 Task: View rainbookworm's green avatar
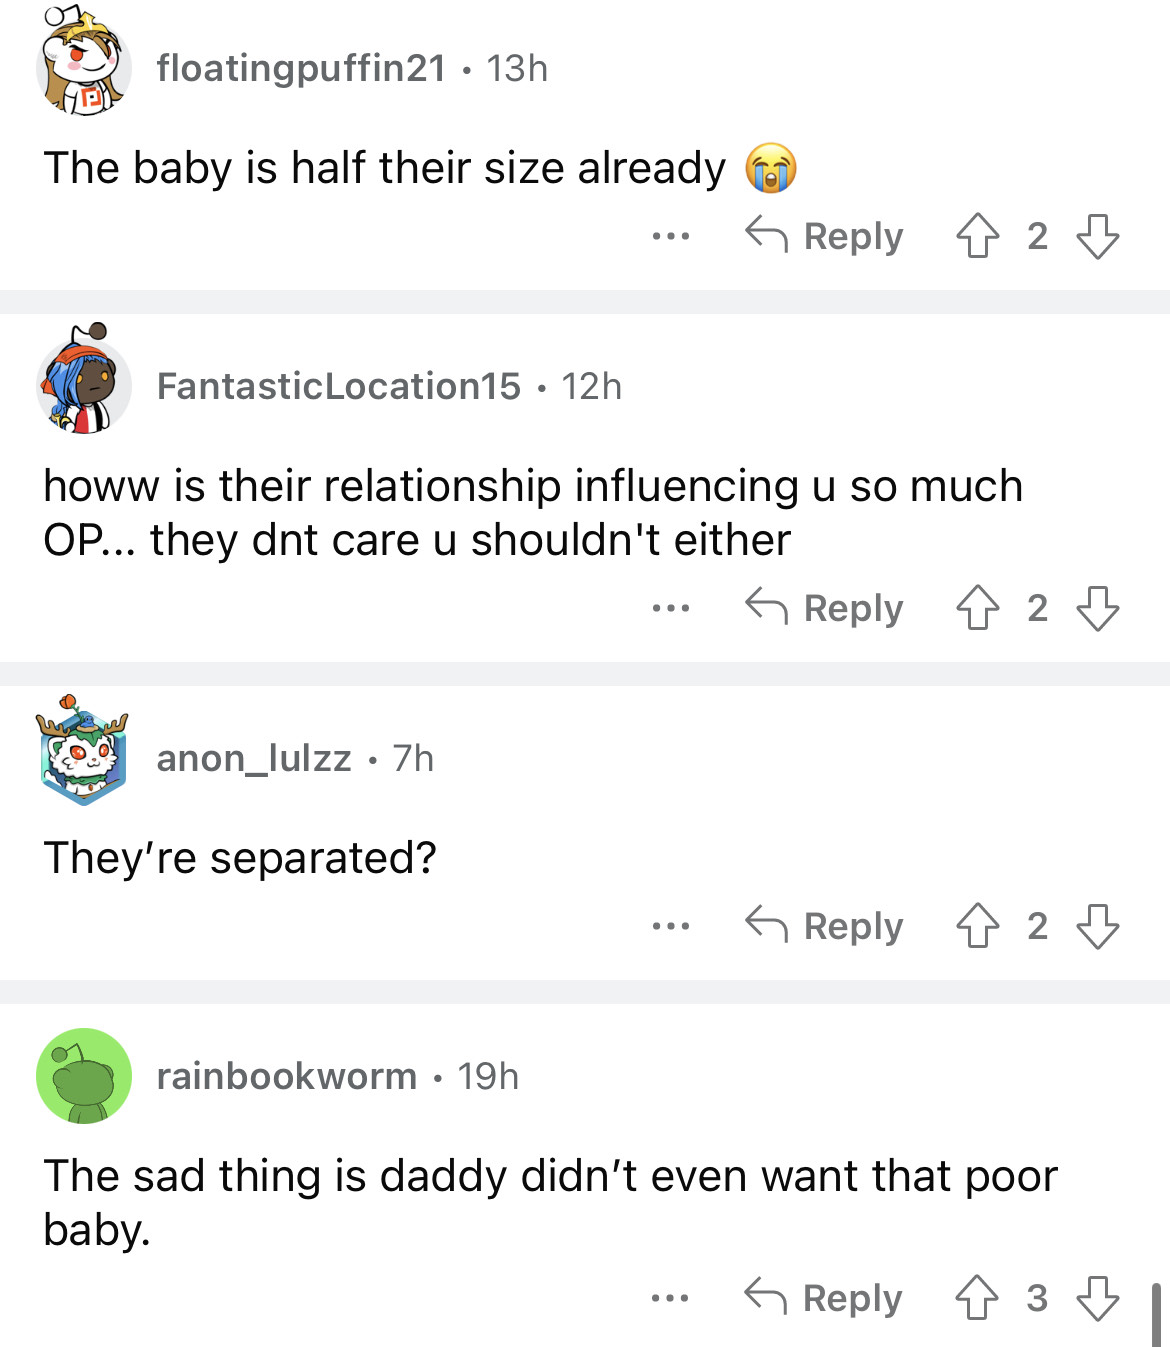click(x=84, y=1076)
